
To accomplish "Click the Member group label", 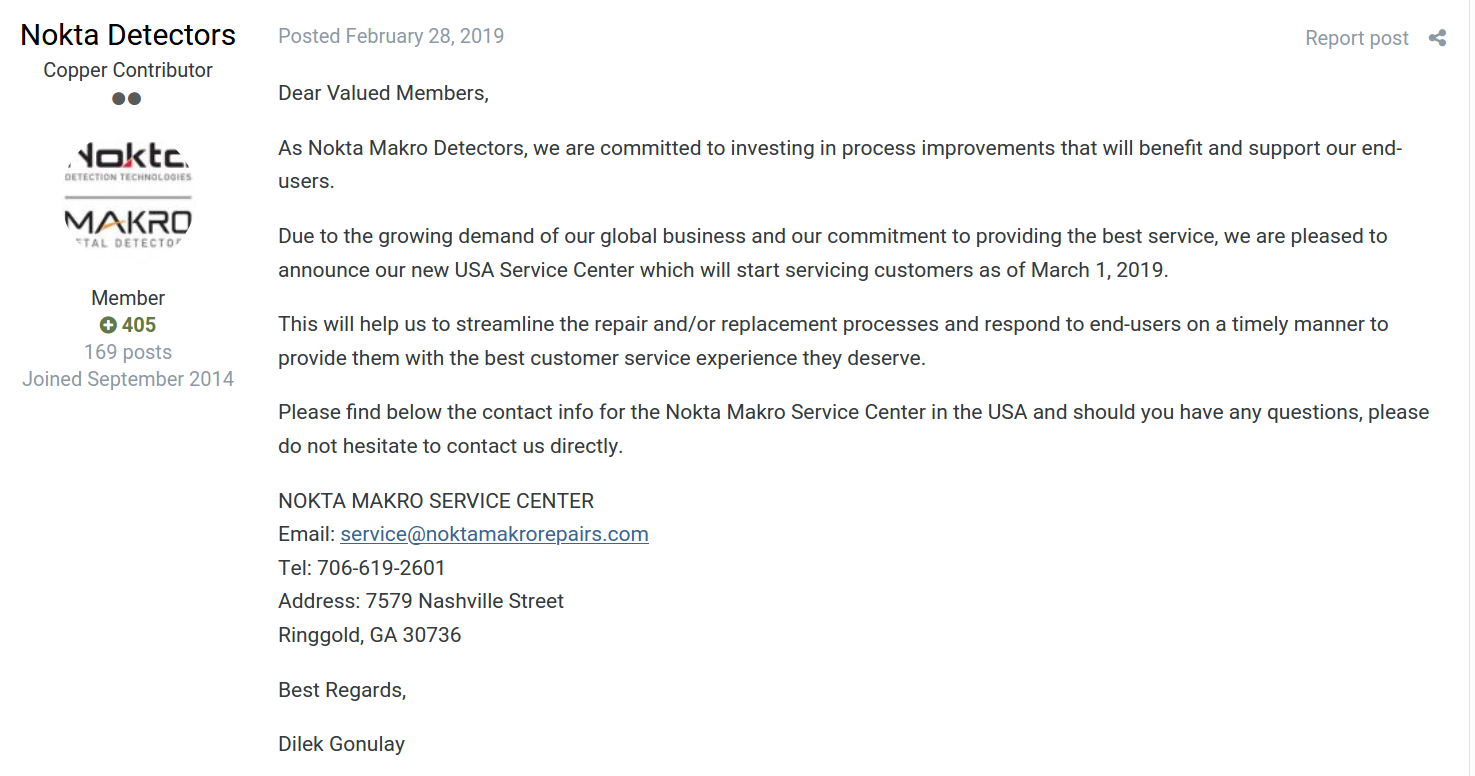I will (128, 298).
